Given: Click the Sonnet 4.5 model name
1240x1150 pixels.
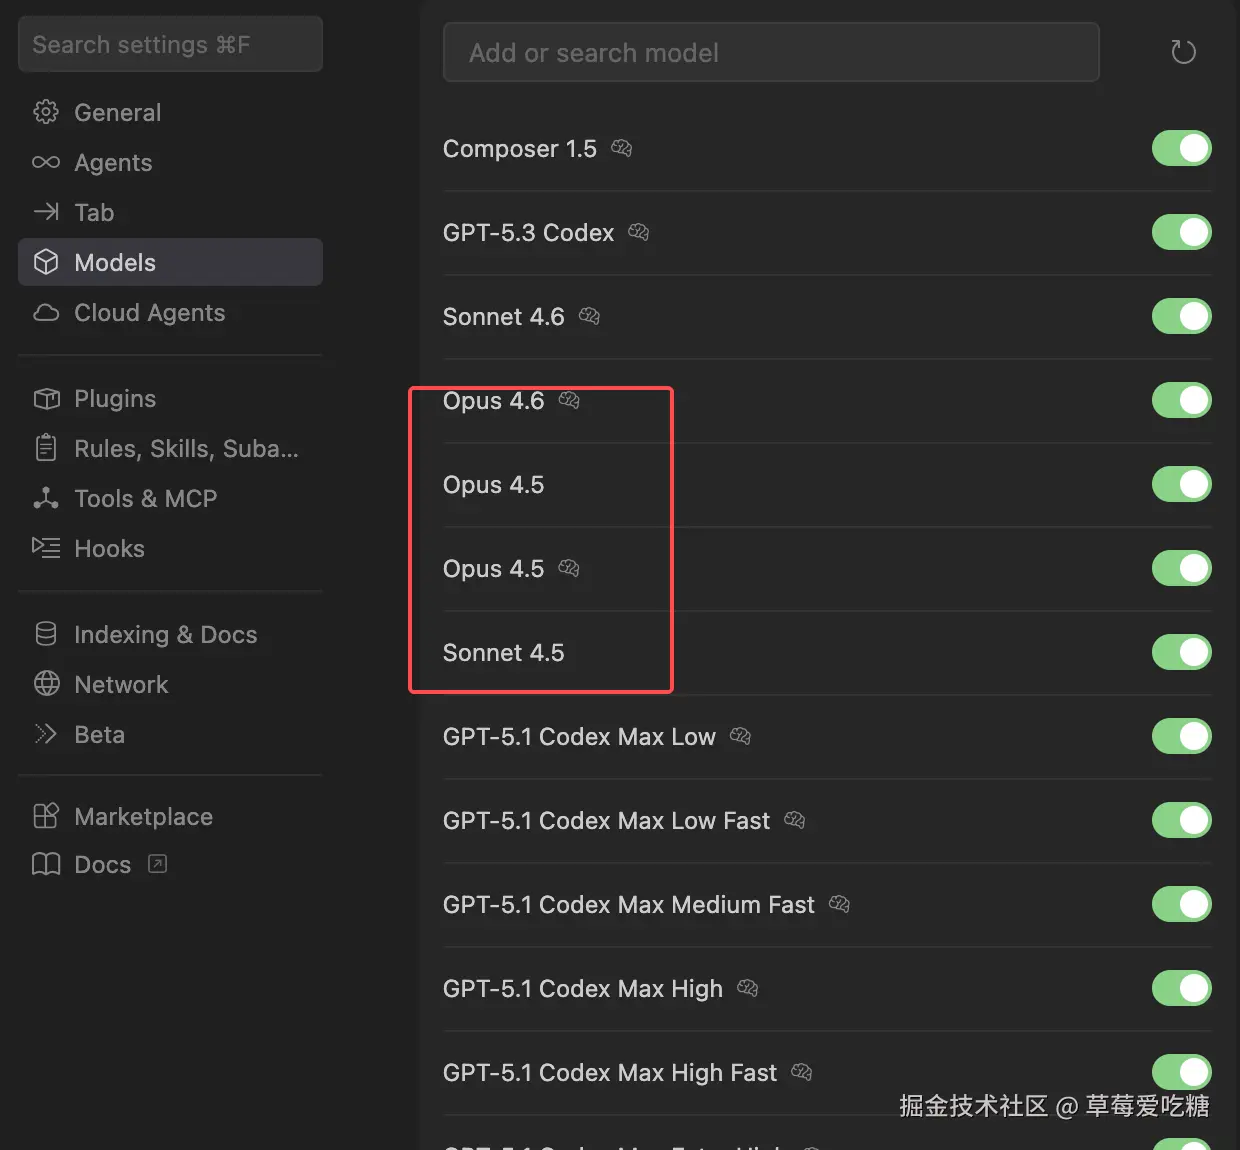Looking at the screenshot, I should (504, 652).
